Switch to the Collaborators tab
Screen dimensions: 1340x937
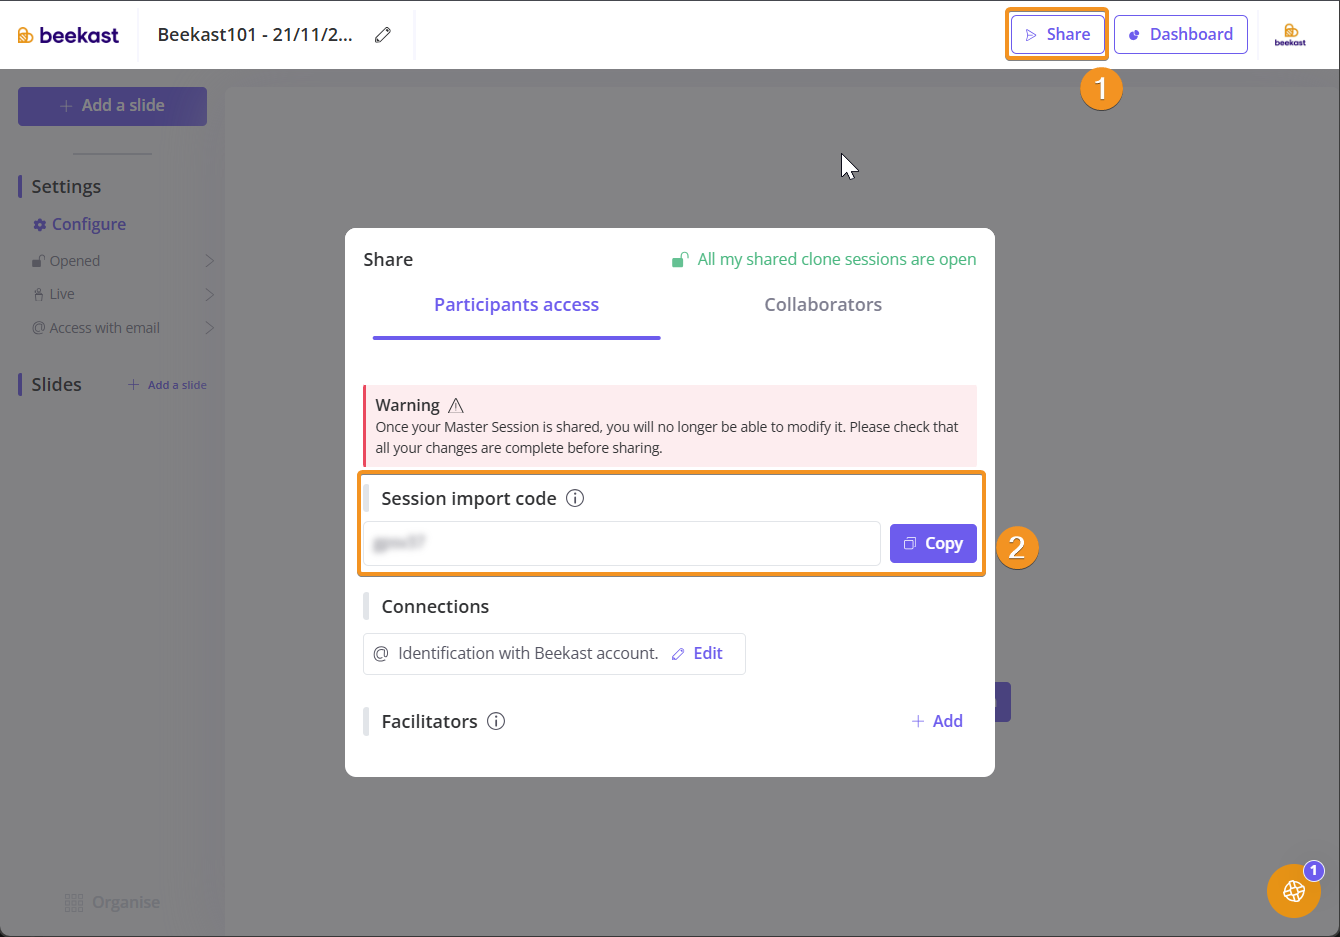(822, 305)
